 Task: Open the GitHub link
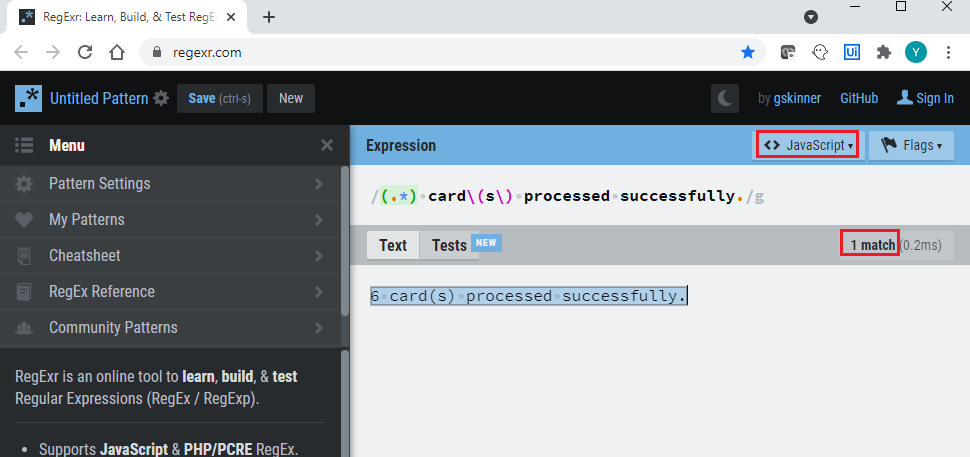pos(859,98)
